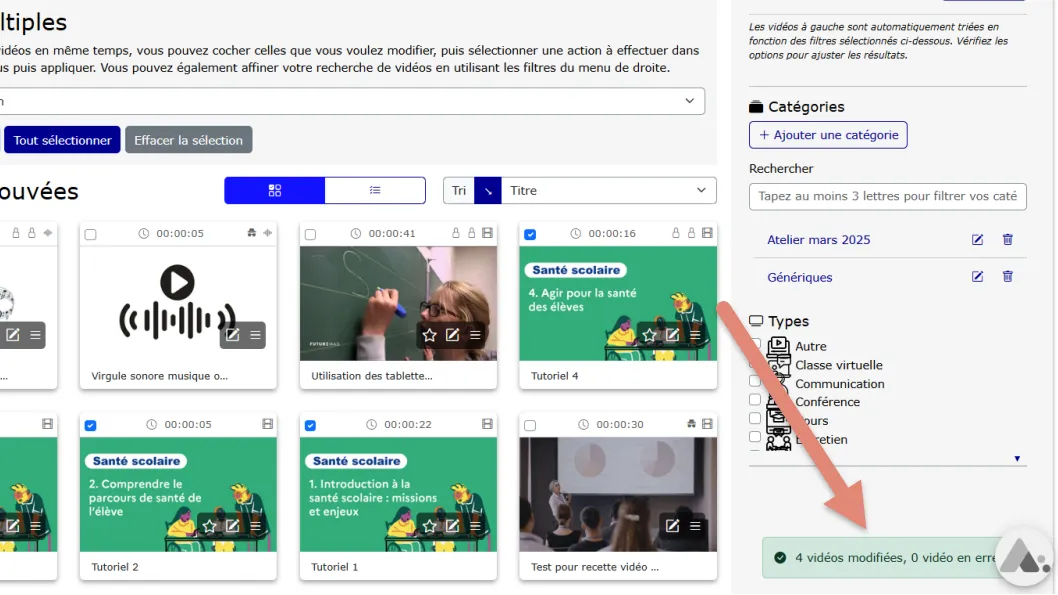Select the Utilisation des tablette video checkbox
Image resolution: width=1058 pixels, height=595 pixels.
(x=310, y=235)
